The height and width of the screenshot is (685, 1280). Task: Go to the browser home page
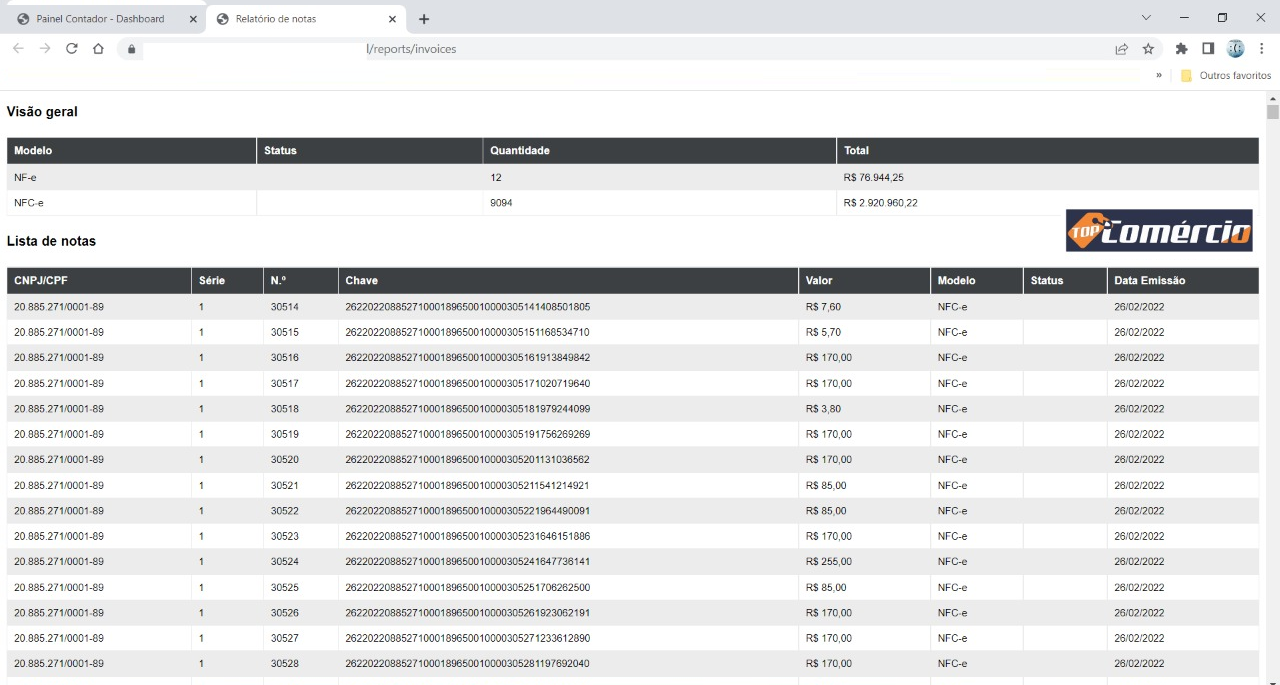point(98,48)
